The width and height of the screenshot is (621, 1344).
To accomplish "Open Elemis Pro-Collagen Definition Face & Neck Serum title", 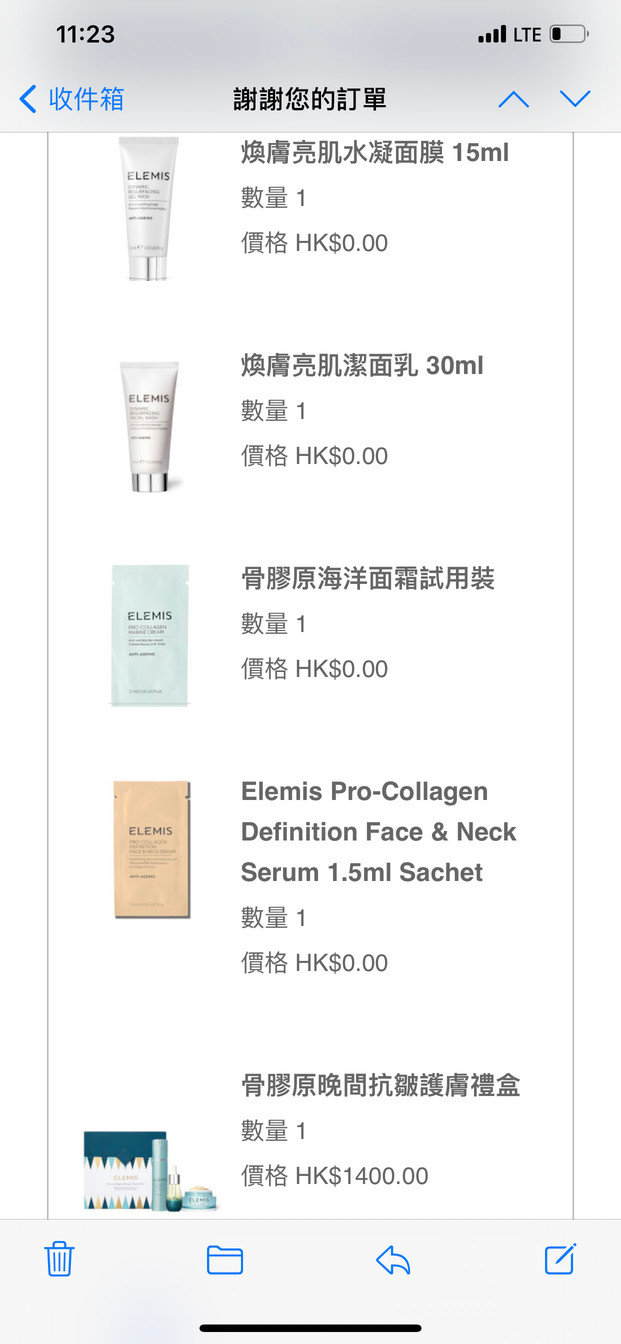I will (379, 832).
